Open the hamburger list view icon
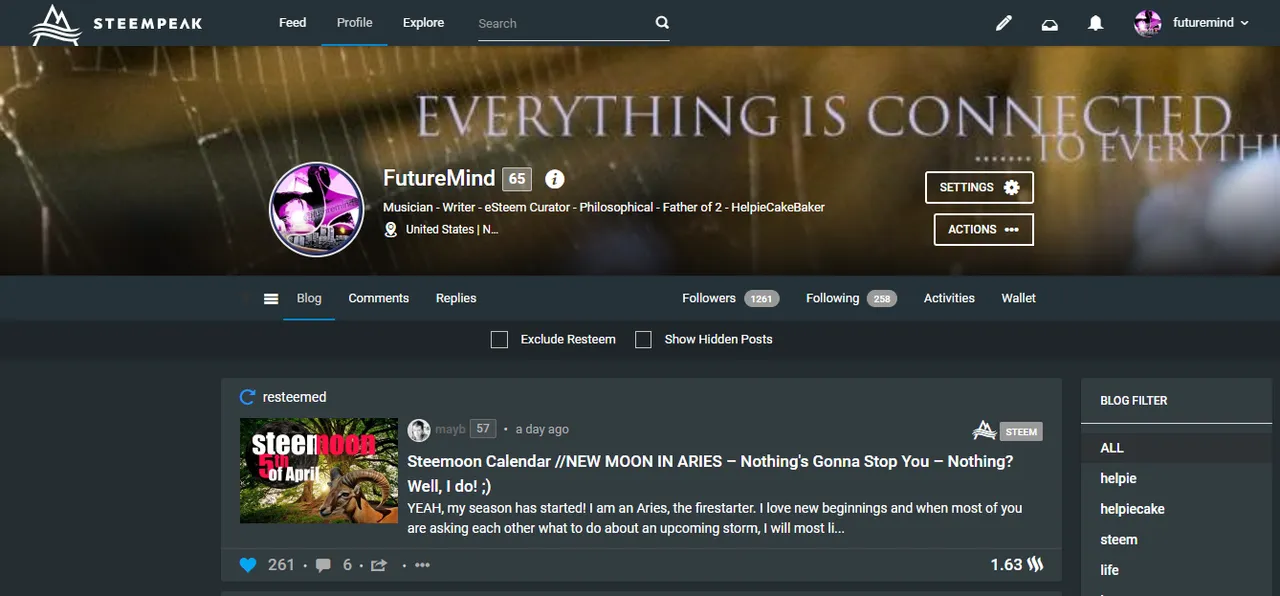Image resolution: width=1280 pixels, height=596 pixels. (x=271, y=299)
